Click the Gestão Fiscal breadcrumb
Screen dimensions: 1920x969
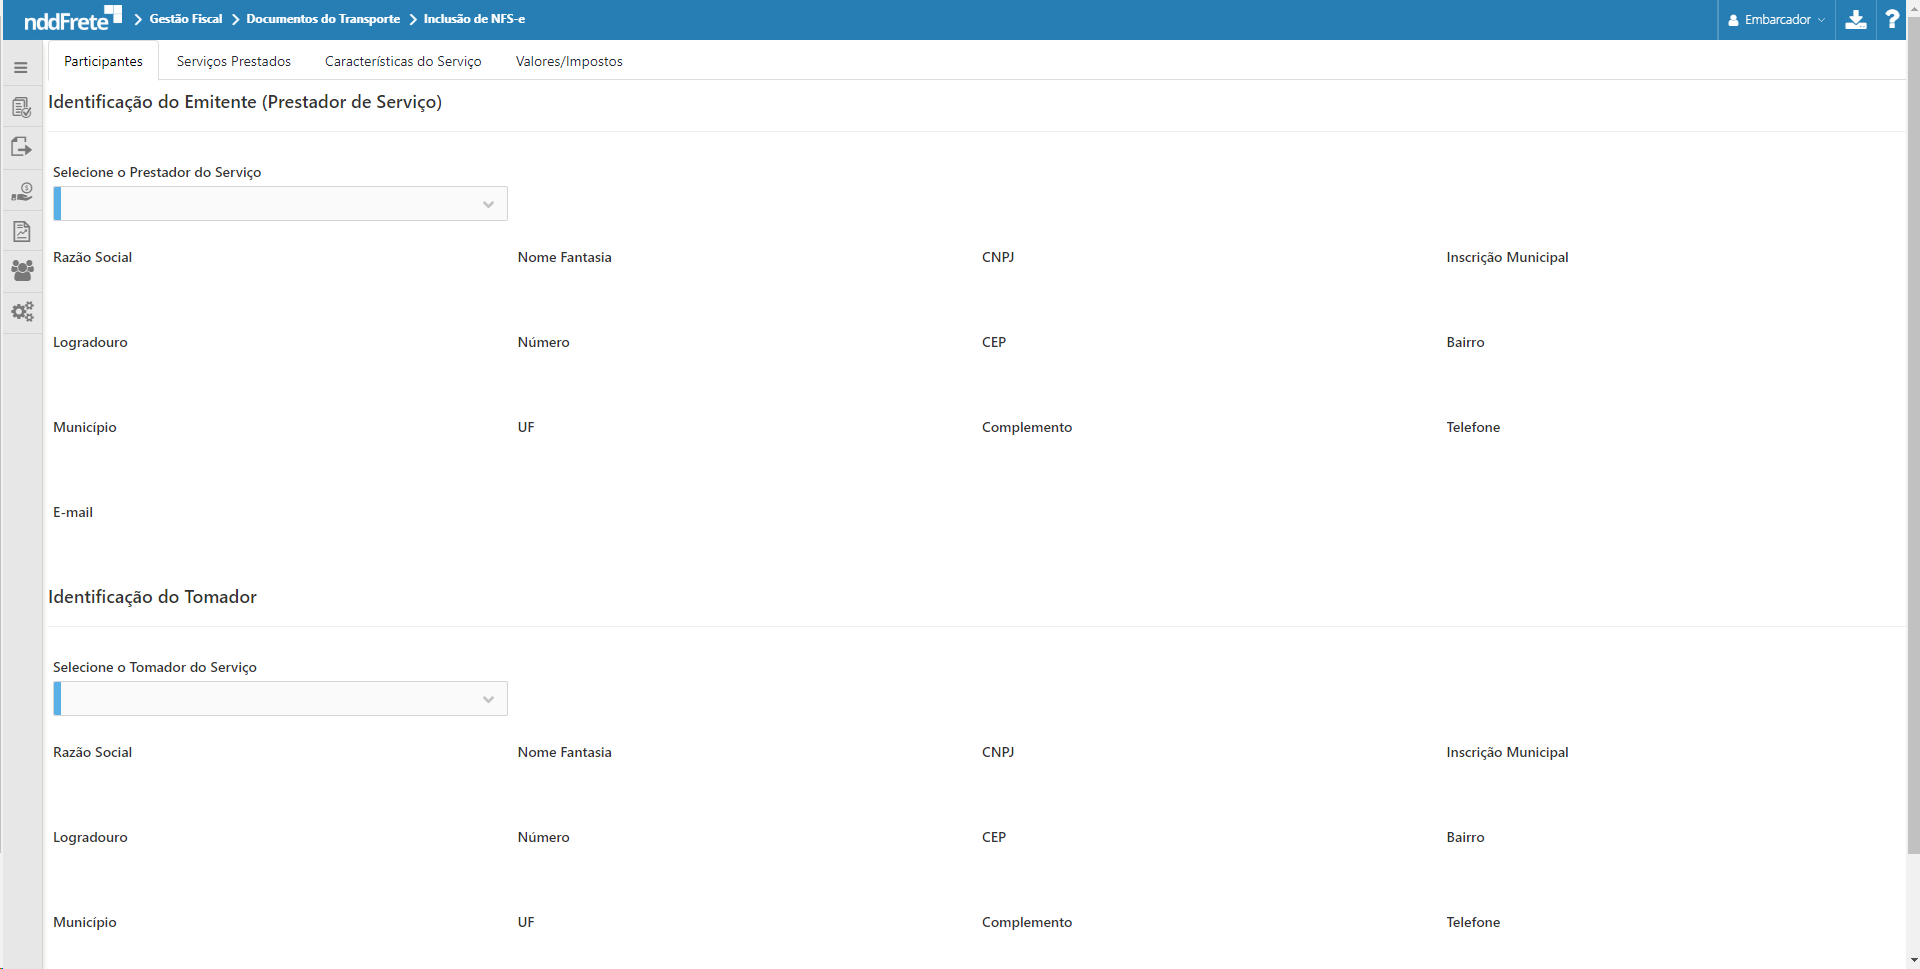pos(186,19)
